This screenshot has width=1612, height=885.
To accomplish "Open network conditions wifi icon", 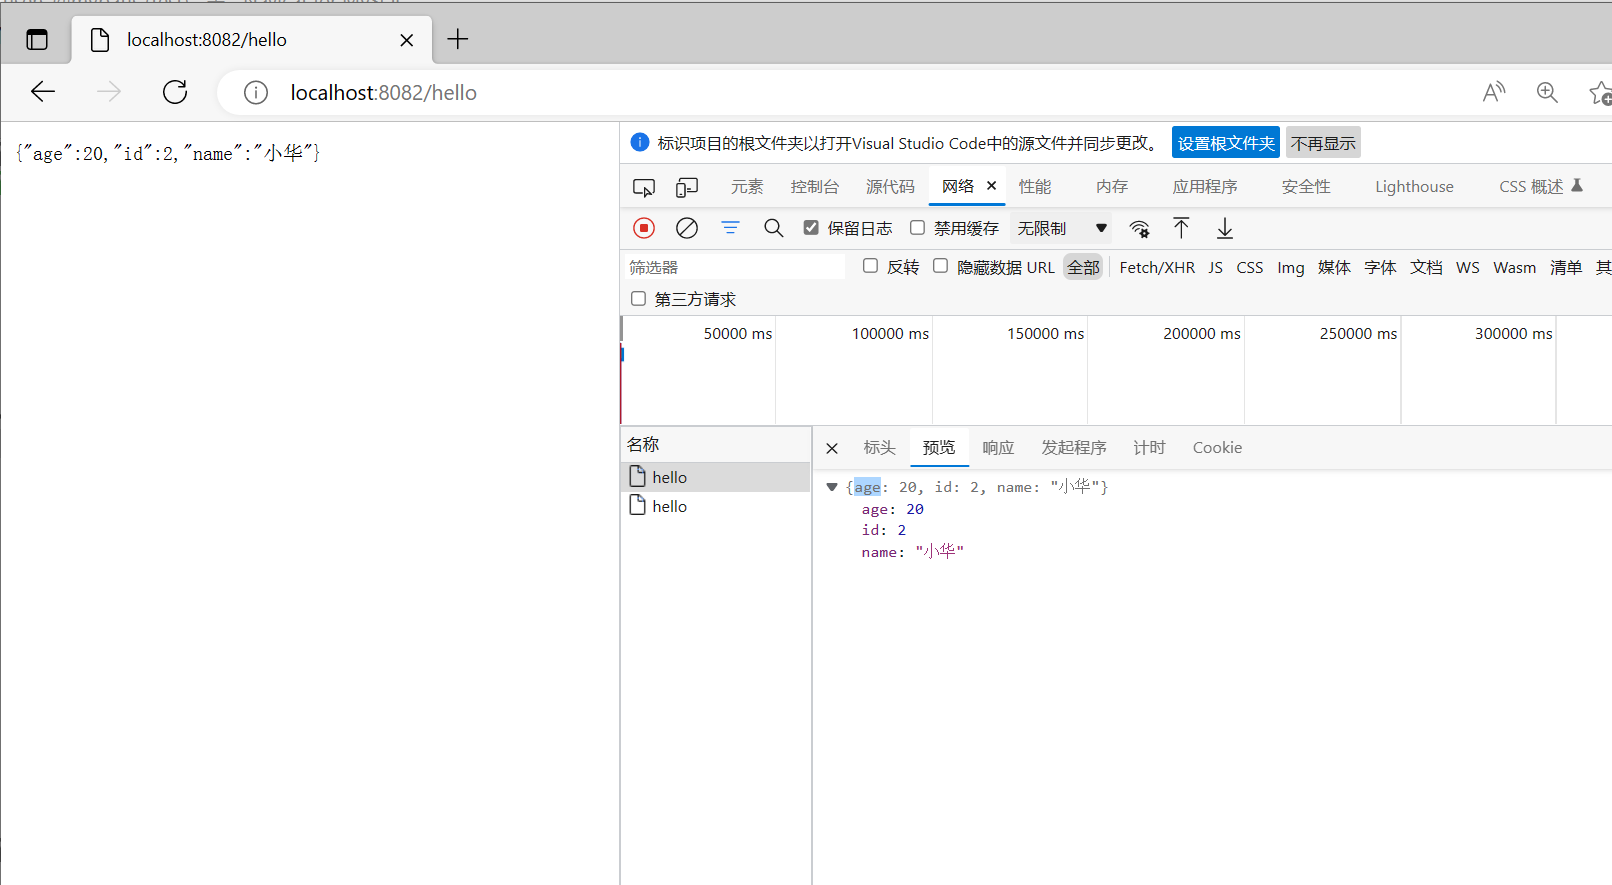I will pos(1139,229).
